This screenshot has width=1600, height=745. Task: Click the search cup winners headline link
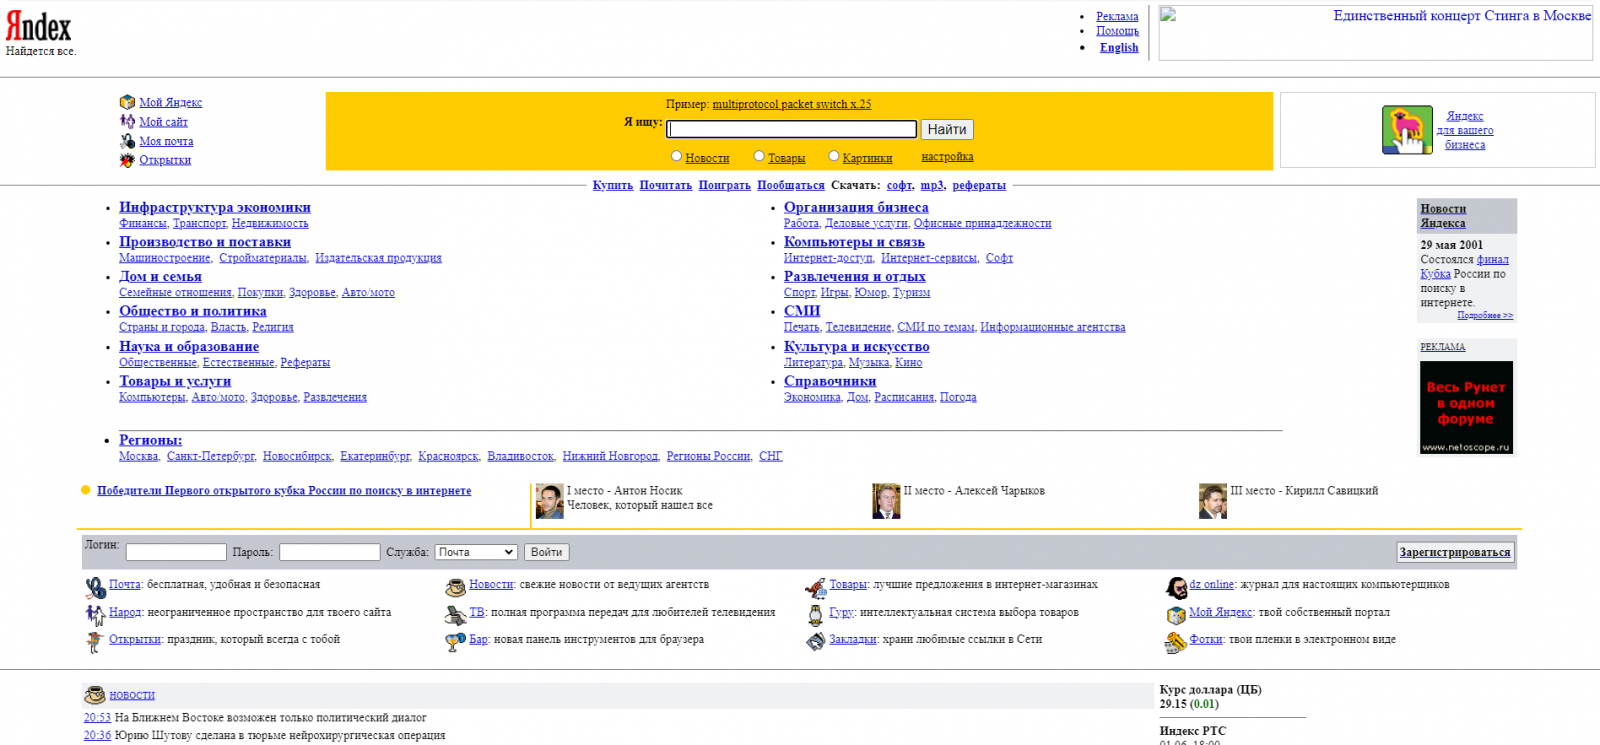(284, 491)
